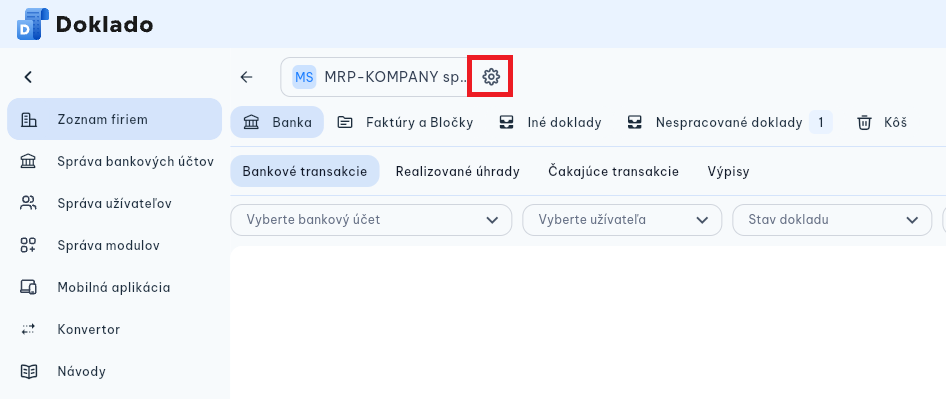Screen dimensions: 946x399
Task: Click the users icon next to Správa užívateľov
Action: pyautogui.click(x=28, y=203)
